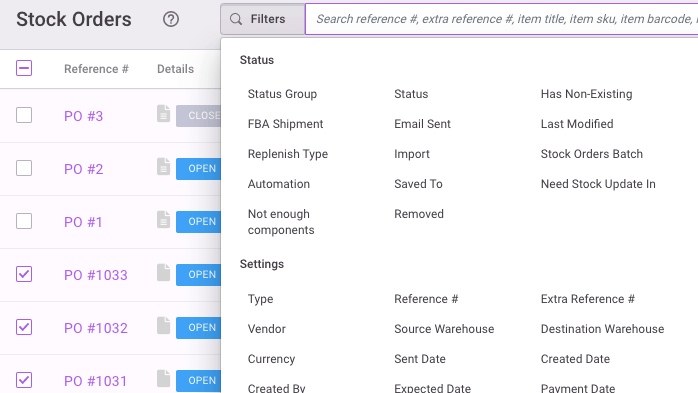
Task: Choose the Replenish Type filter
Action: [x=288, y=154]
